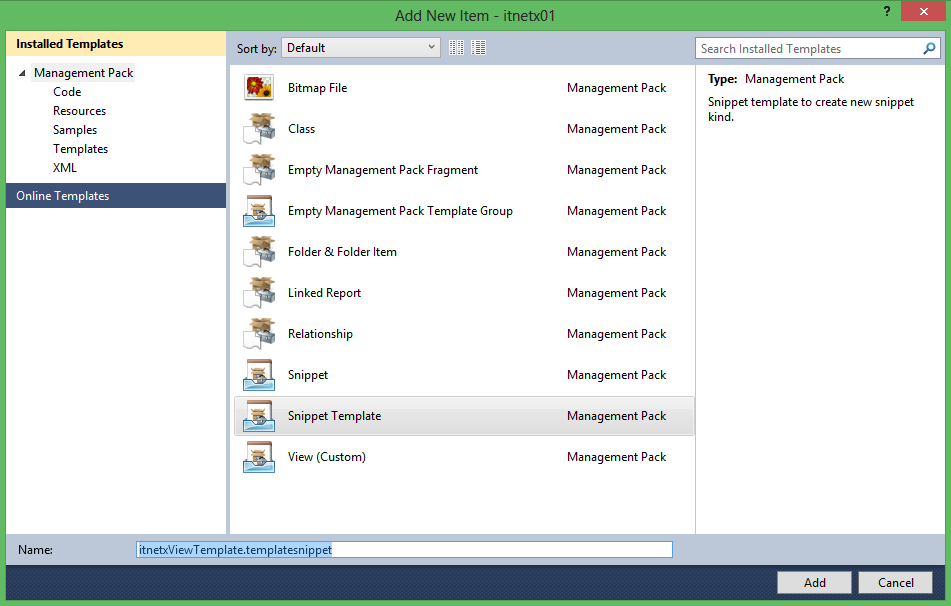Switch to small icons view
This screenshot has height=606, width=951.
click(x=457, y=48)
